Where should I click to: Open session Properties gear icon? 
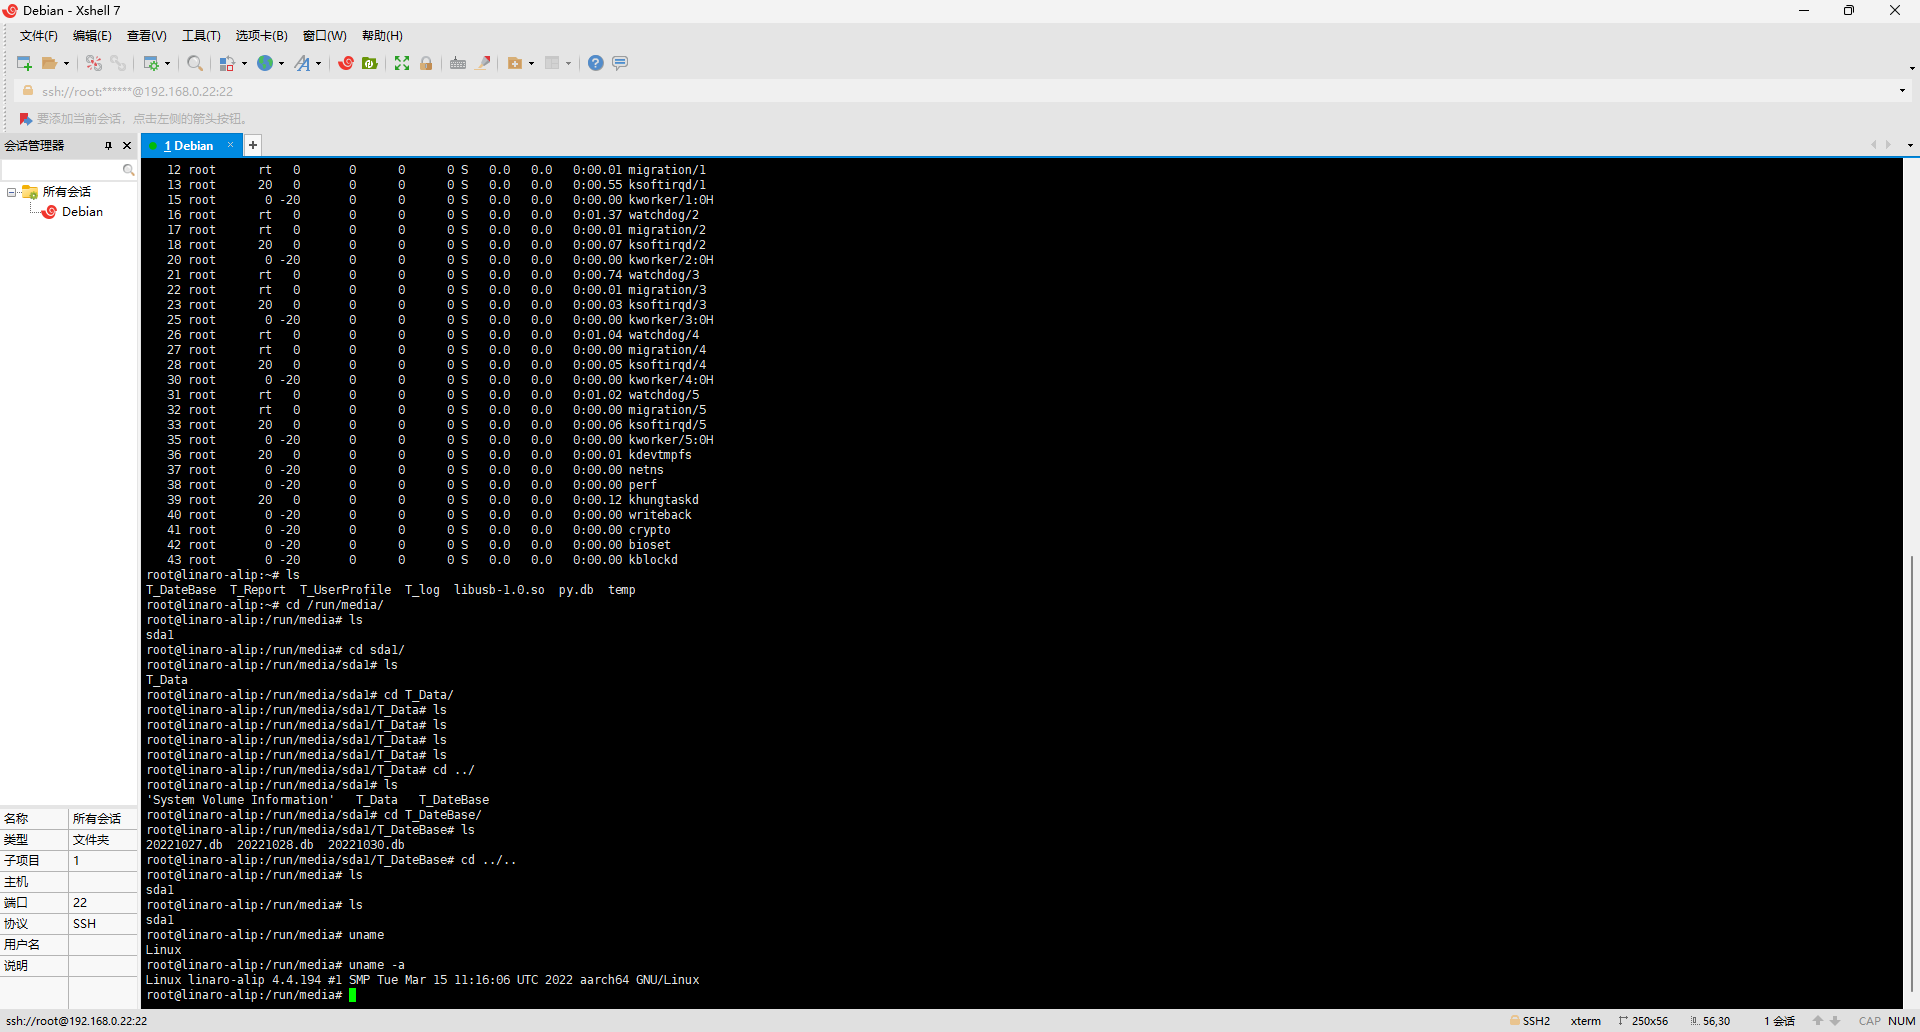click(151, 63)
